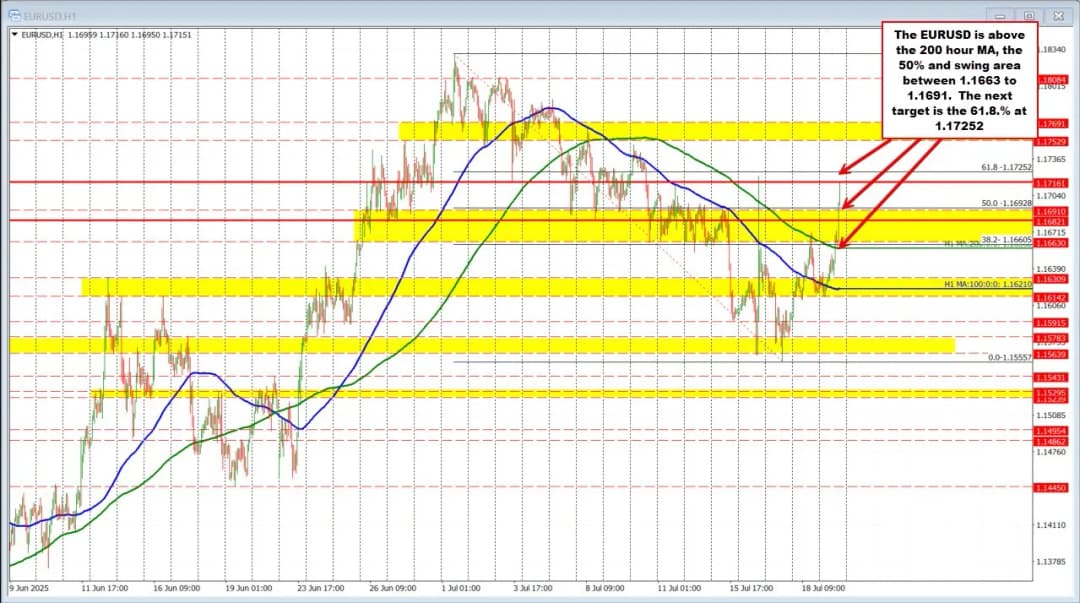Expand the triangle beside the EURUSD,H1 symbol
The image size is (1080, 603).
point(13,34)
